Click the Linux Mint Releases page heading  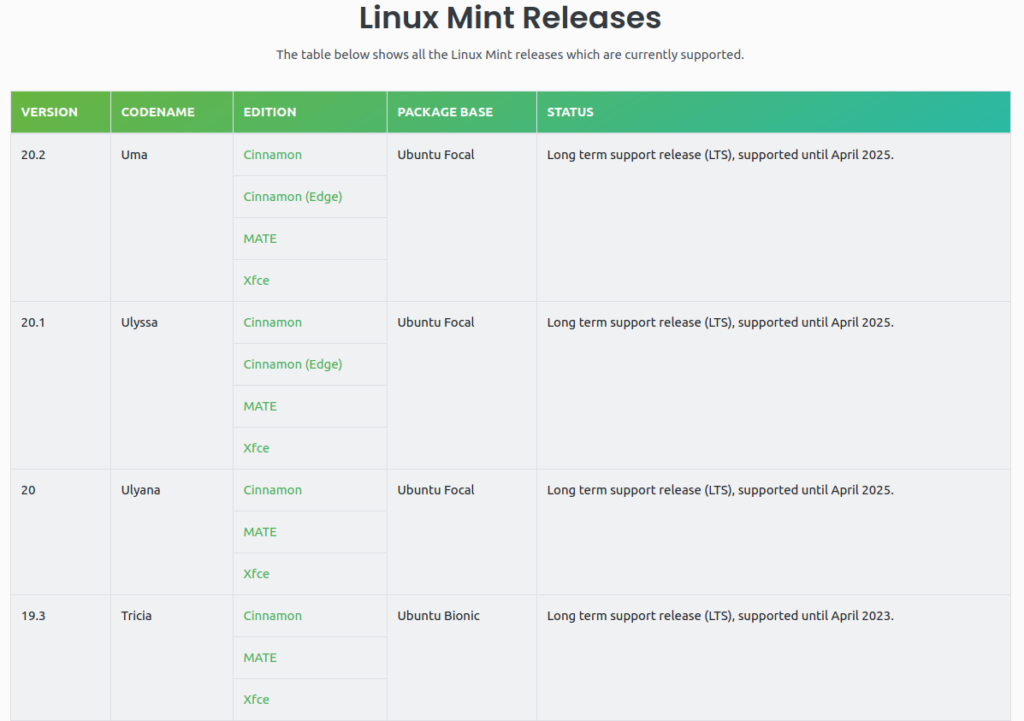pyautogui.click(x=510, y=18)
